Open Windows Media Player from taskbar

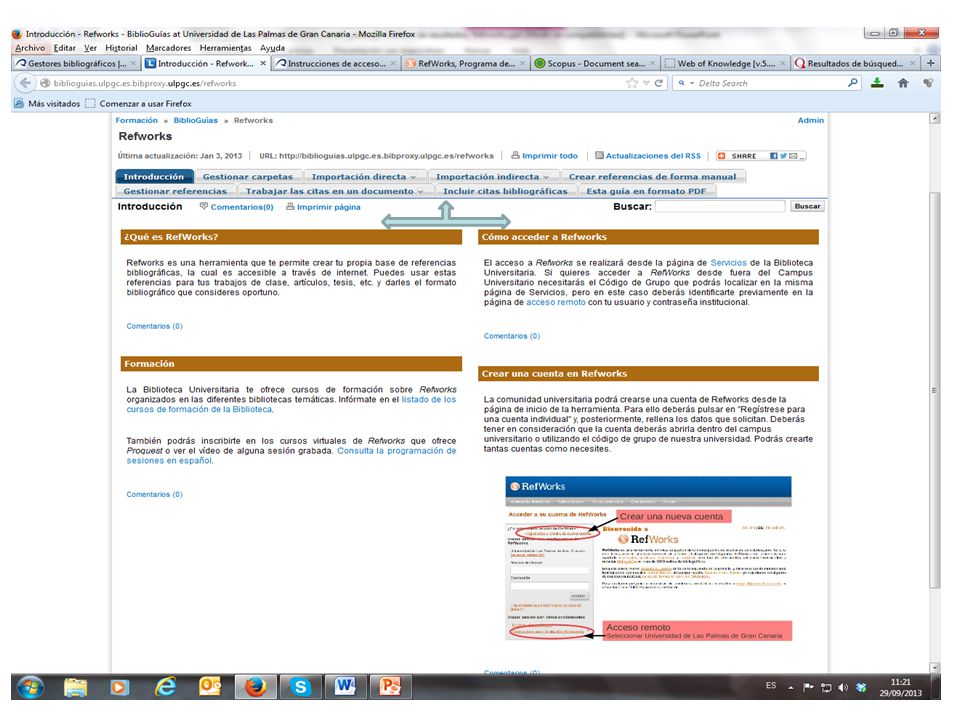click(119, 688)
